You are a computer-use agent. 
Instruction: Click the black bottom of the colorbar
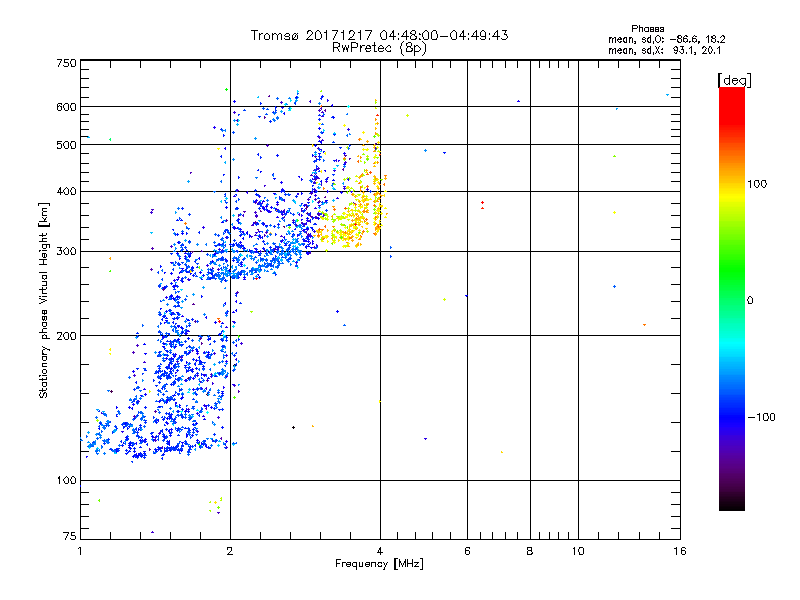click(x=732, y=503)
